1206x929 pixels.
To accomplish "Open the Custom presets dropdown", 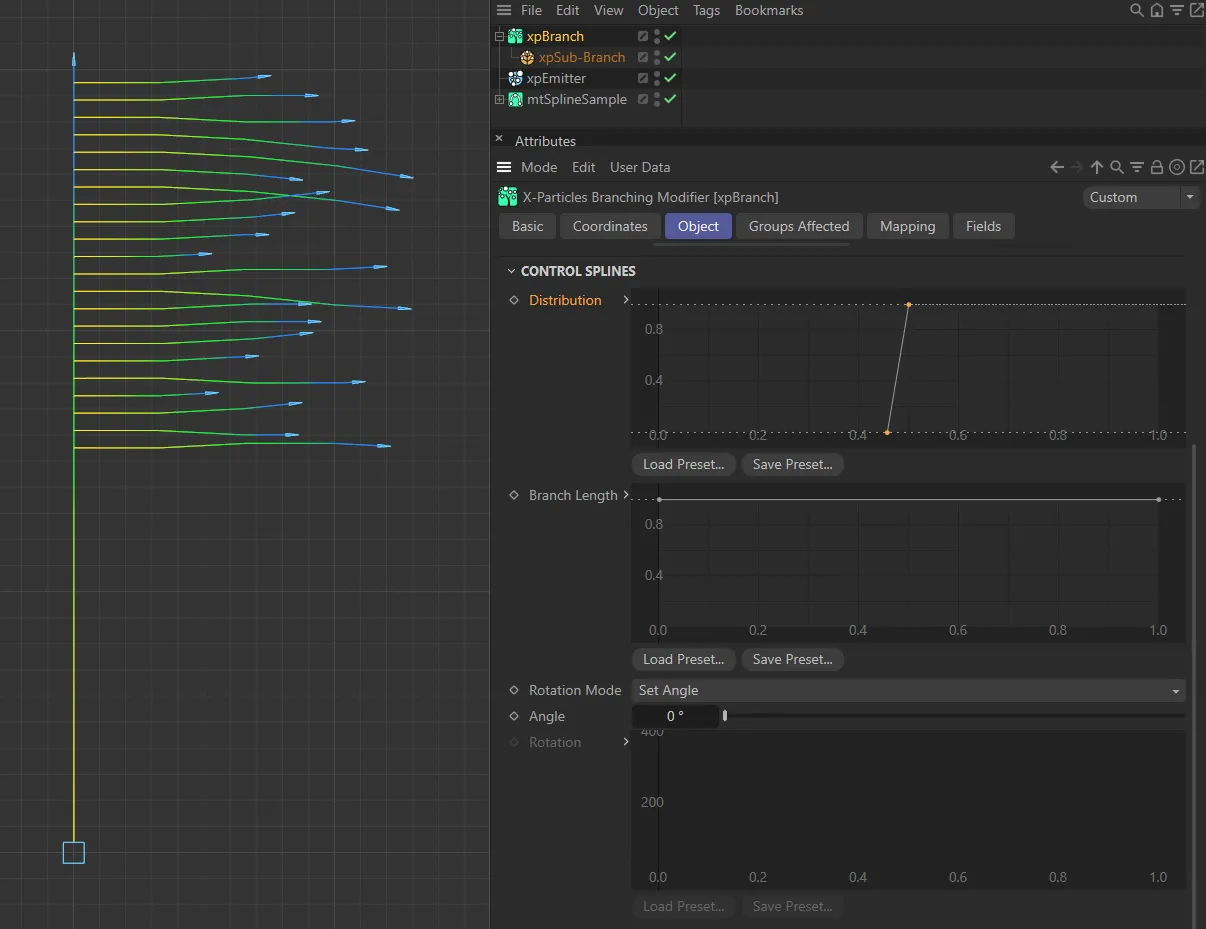I will [x=1140, y=197].
